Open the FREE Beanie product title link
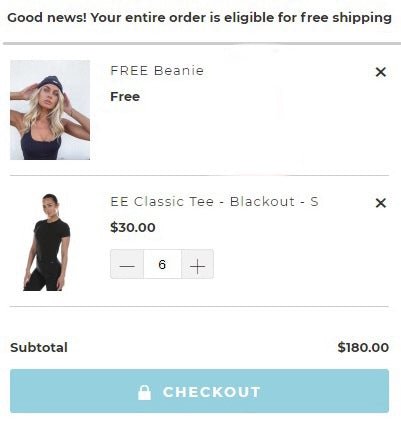 coord(157,71)
